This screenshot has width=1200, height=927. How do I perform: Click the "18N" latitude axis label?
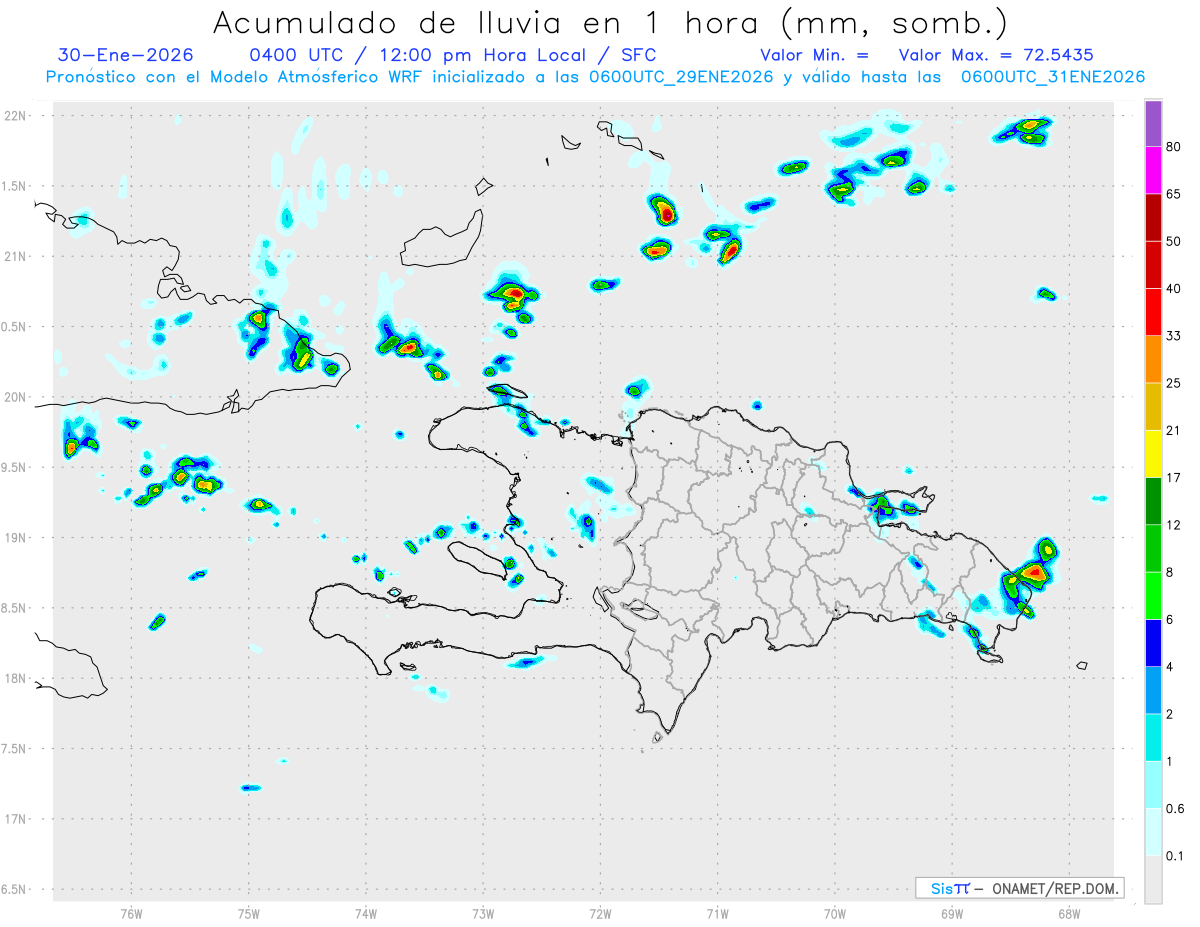click(x=15, y=678)
